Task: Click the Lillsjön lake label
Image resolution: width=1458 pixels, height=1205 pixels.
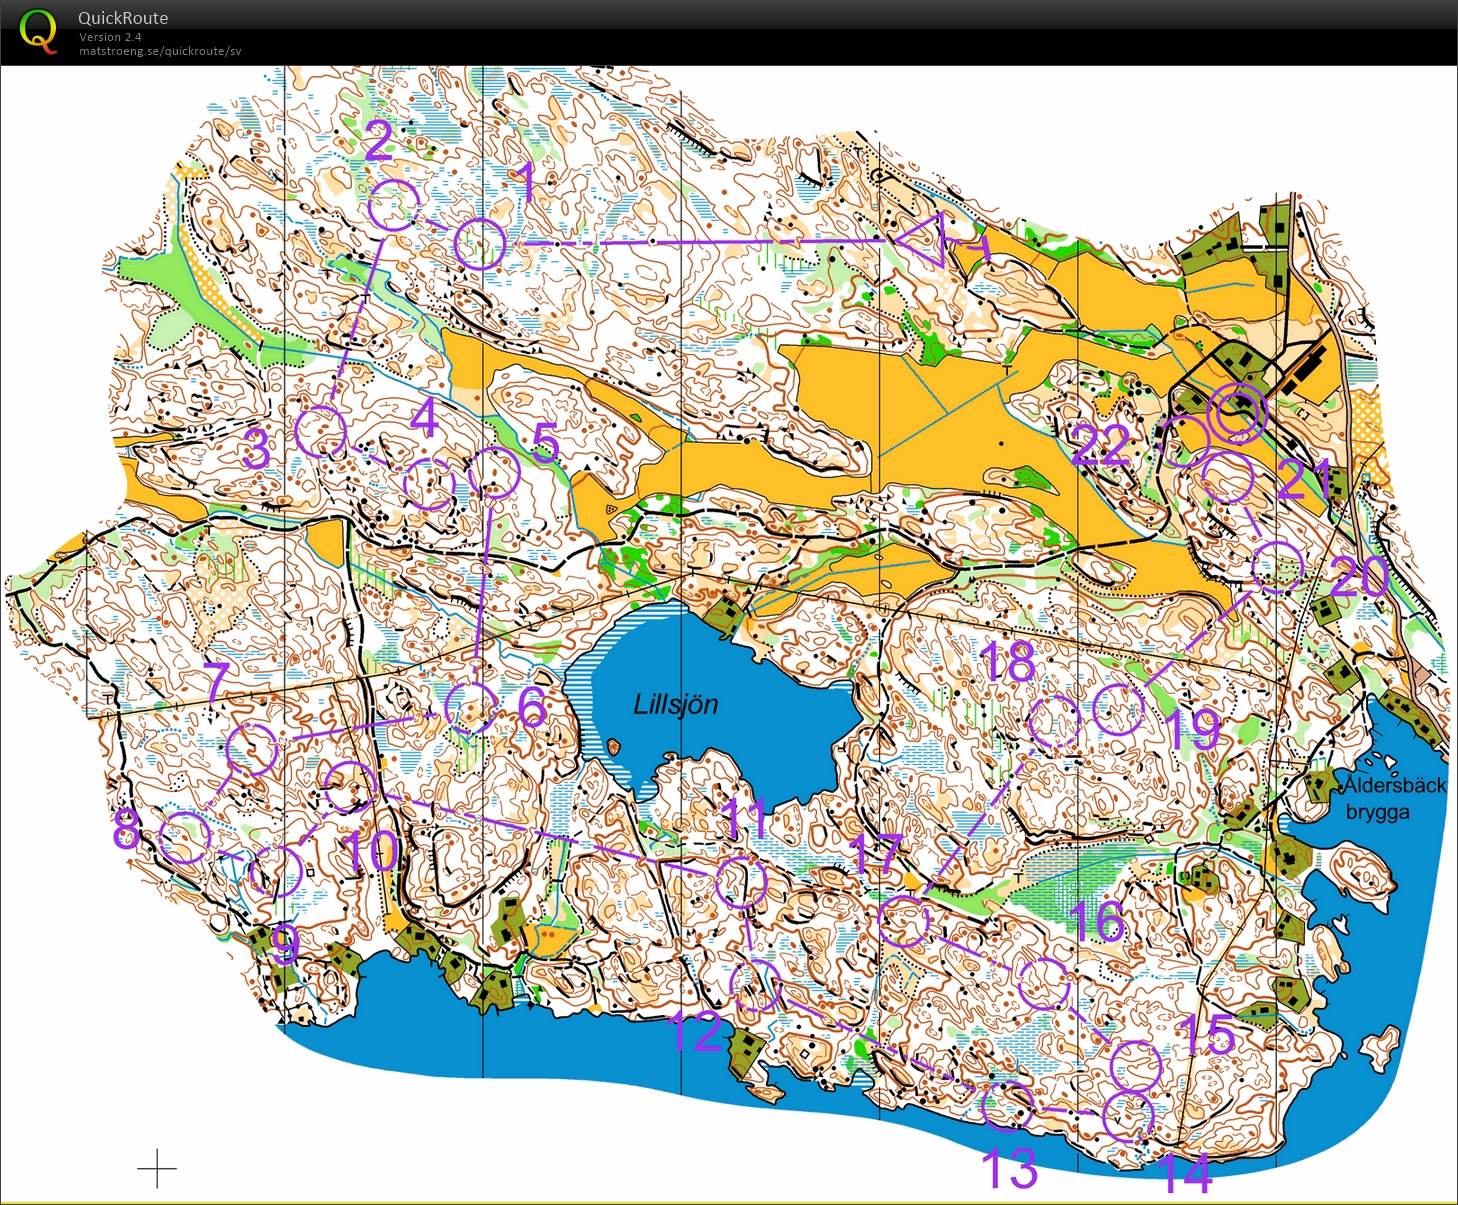Action: pos(676,704)
